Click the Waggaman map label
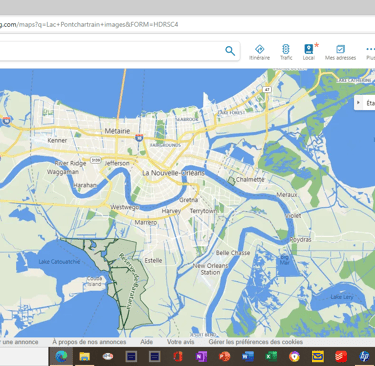 pos(63,172)
